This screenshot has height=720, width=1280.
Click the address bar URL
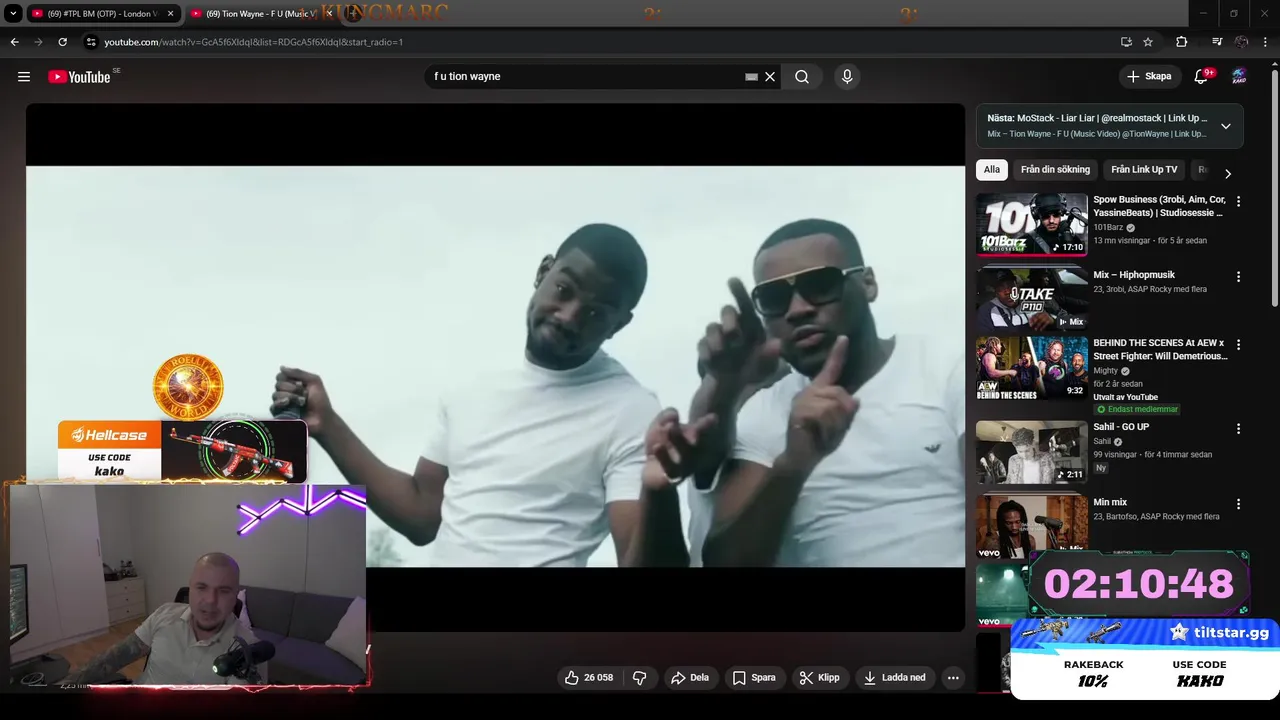254,42
